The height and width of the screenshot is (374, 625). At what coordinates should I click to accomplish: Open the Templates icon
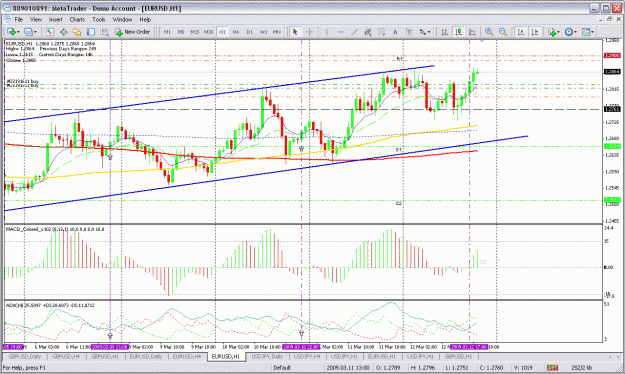tap(586, 31)
